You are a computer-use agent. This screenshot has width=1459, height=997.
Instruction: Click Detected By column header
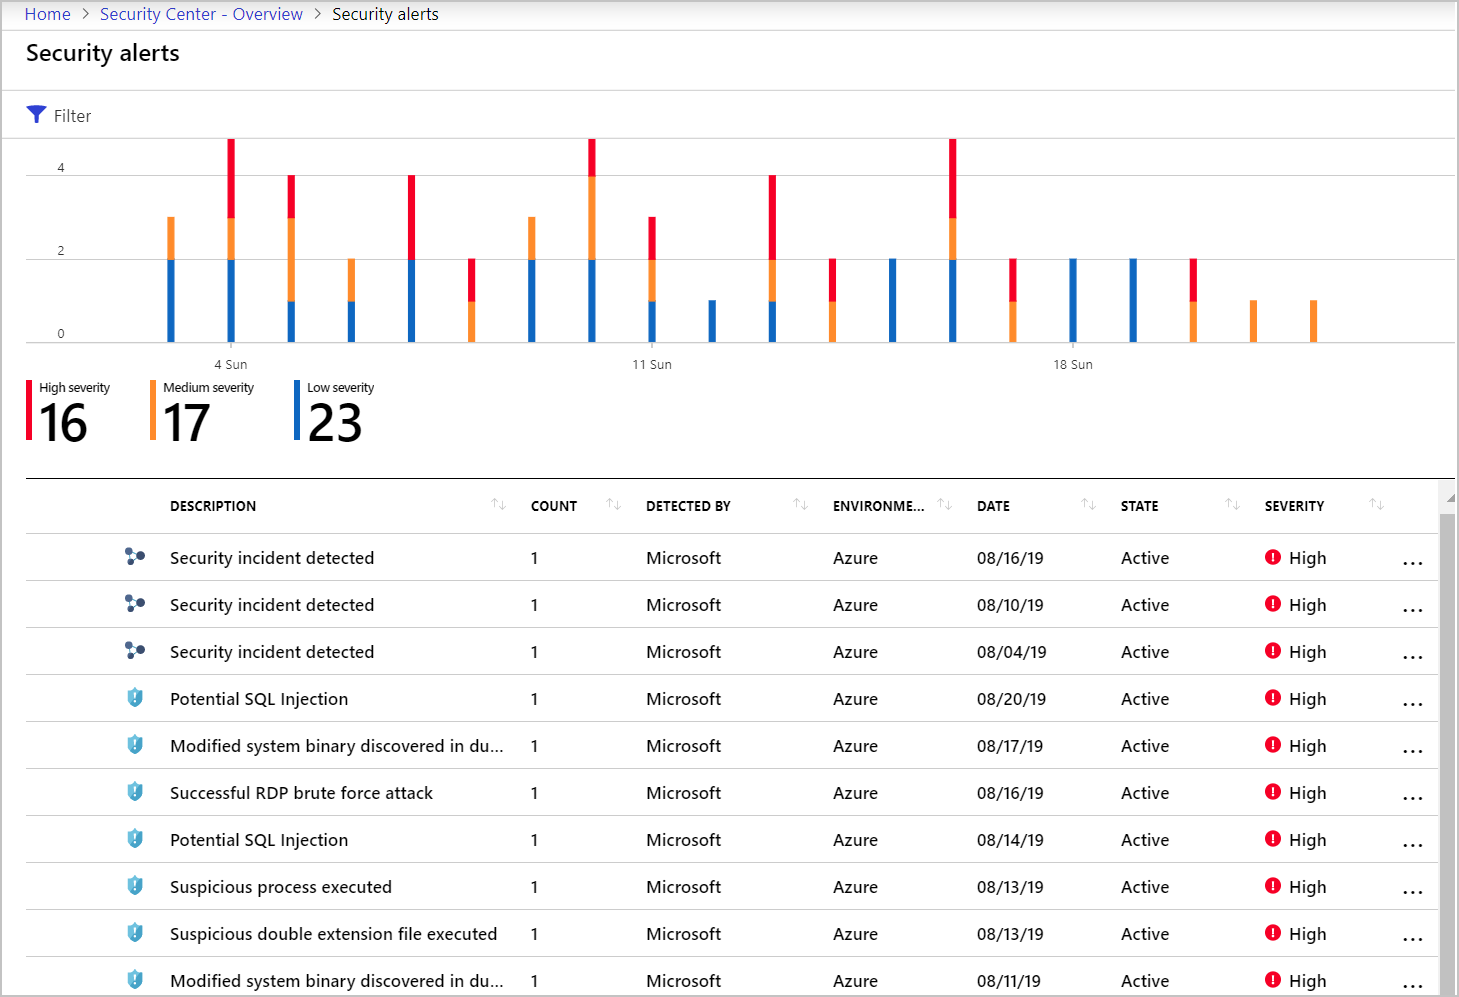tap(688, 506)
